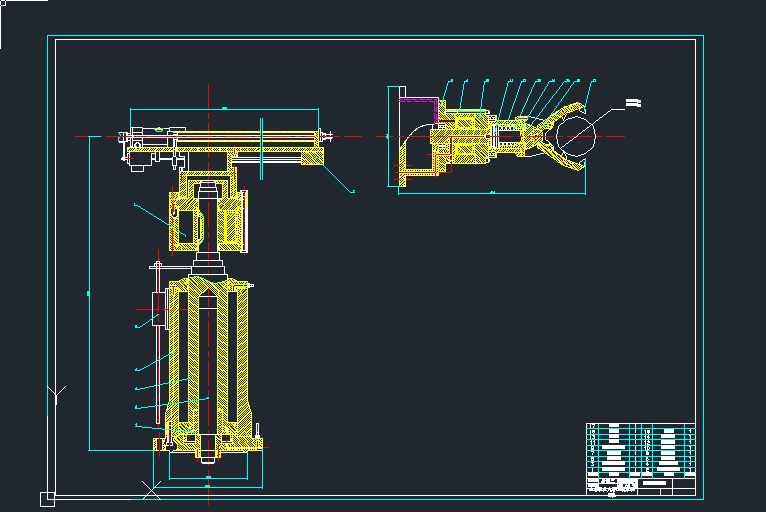Select the white leader label right of gripper

632,101
